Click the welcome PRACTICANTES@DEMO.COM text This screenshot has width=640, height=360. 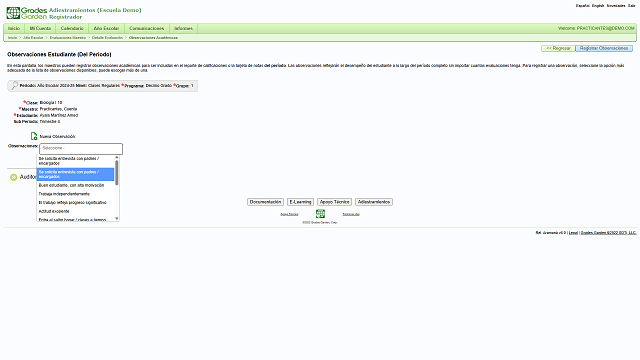[x=596, y=28]
